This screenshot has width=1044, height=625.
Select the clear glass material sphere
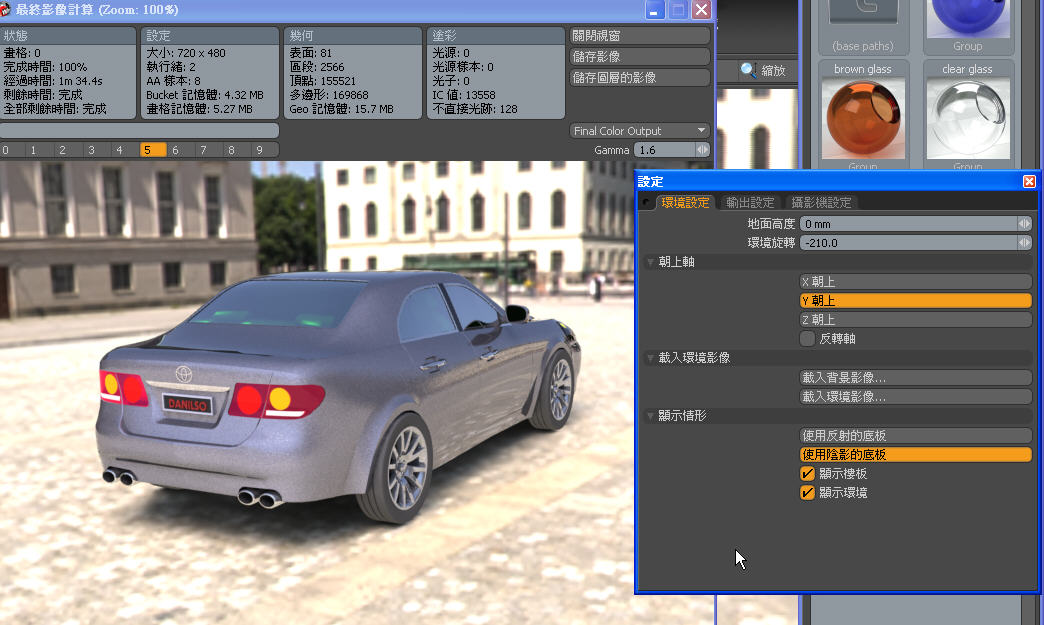(x=967, y=118)
